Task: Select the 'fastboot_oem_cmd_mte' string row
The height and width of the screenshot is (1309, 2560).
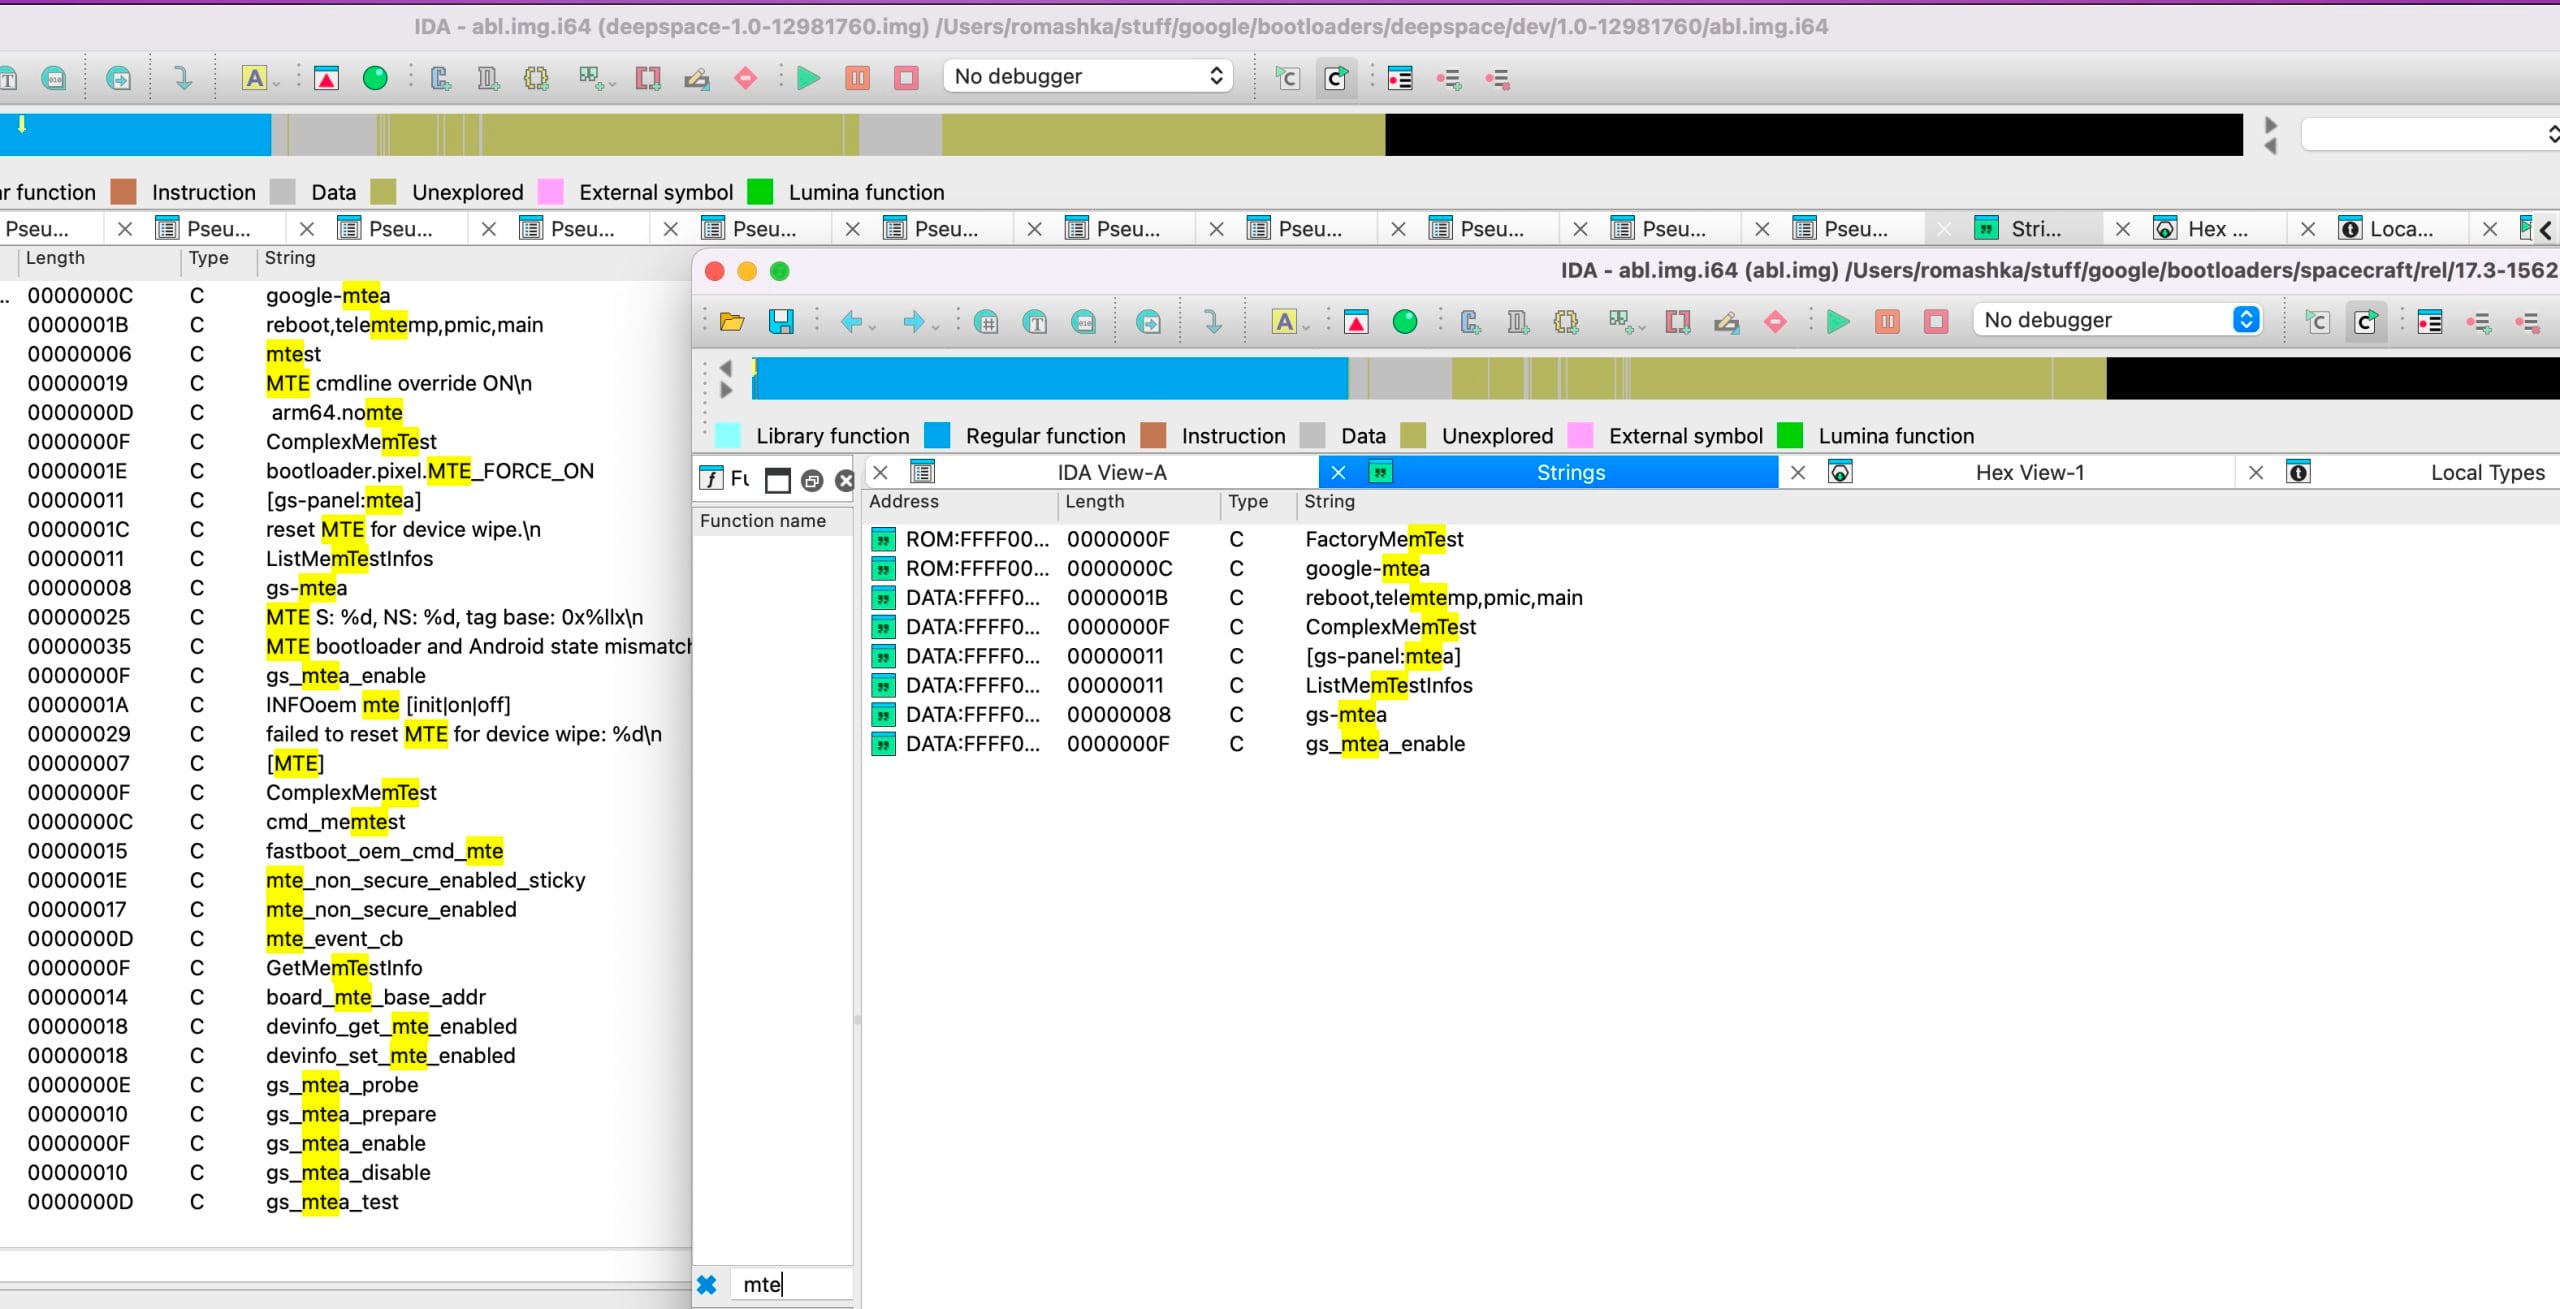Action: [x=346, y=851]
